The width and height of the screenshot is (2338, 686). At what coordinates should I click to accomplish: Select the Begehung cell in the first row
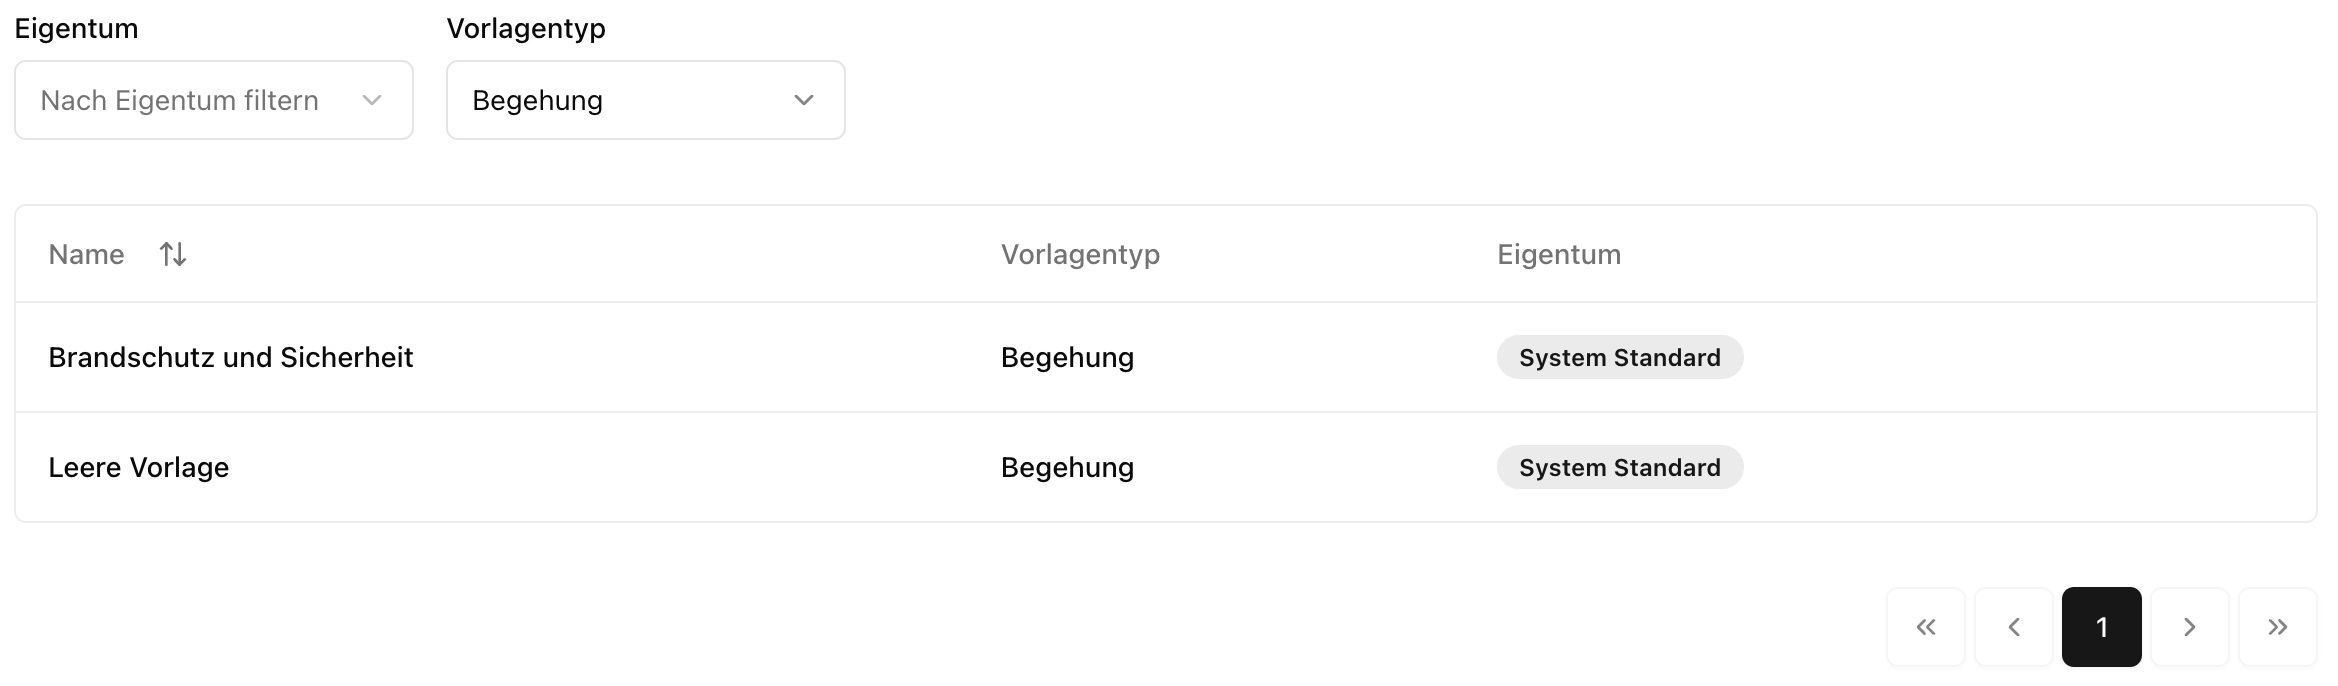[1067, 357]
